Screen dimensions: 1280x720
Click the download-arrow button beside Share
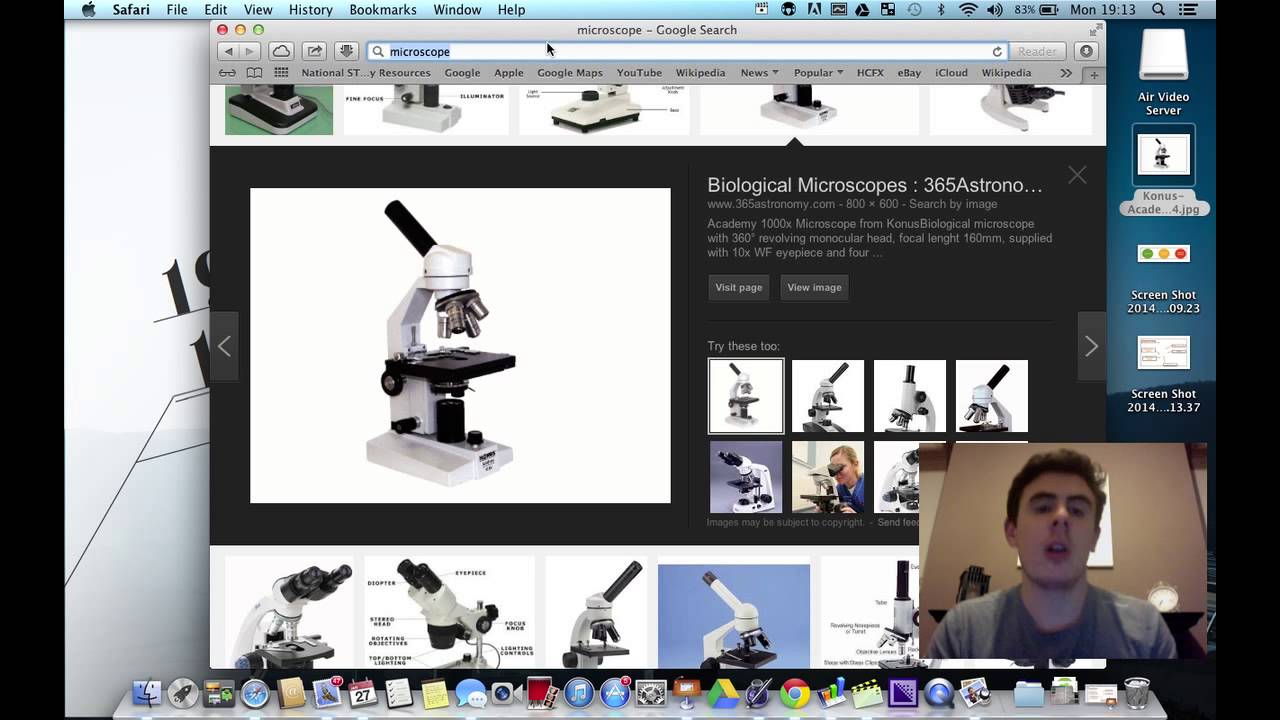[346, 51]
